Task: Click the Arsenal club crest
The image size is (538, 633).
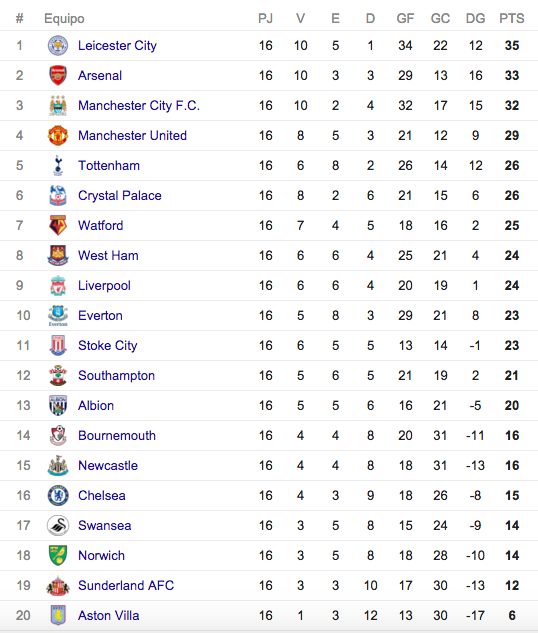Action: pos(58,75)
